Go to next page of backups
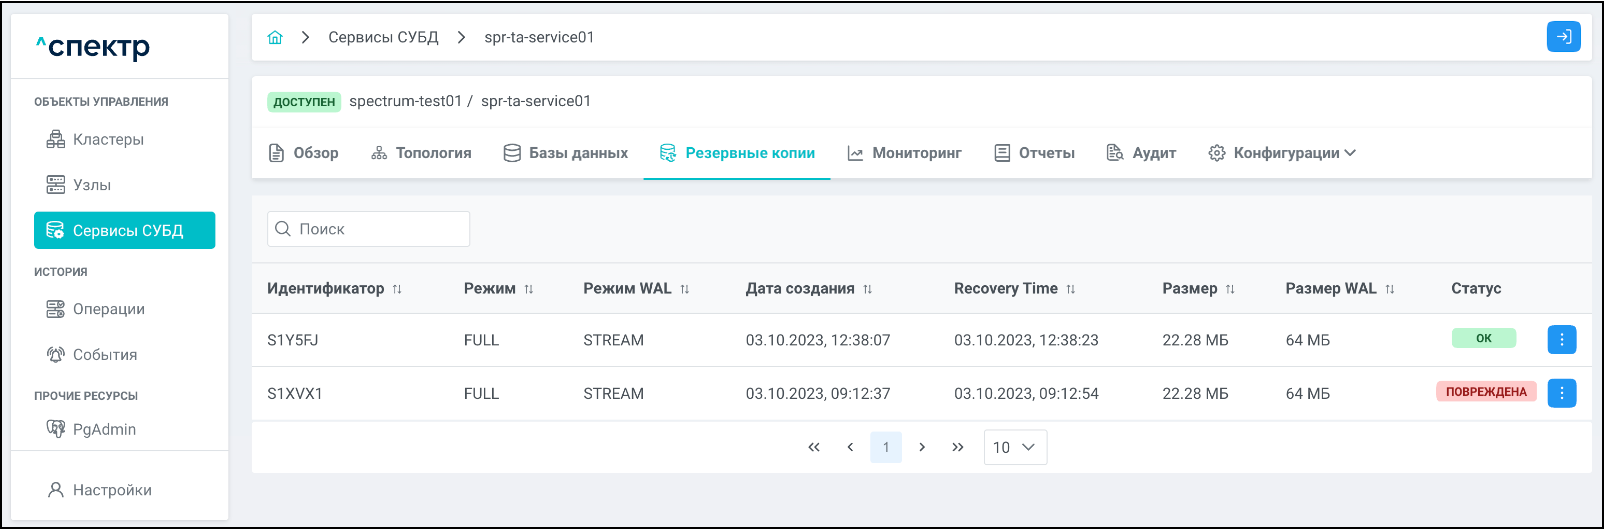This screenshot has width=1604, height=530. coord(922,447)
